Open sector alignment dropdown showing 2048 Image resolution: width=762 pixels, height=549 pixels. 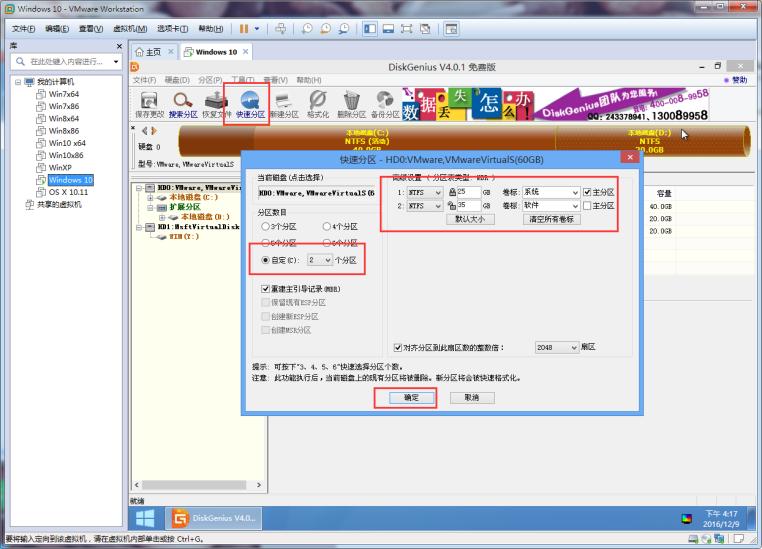tap(556, 347)
